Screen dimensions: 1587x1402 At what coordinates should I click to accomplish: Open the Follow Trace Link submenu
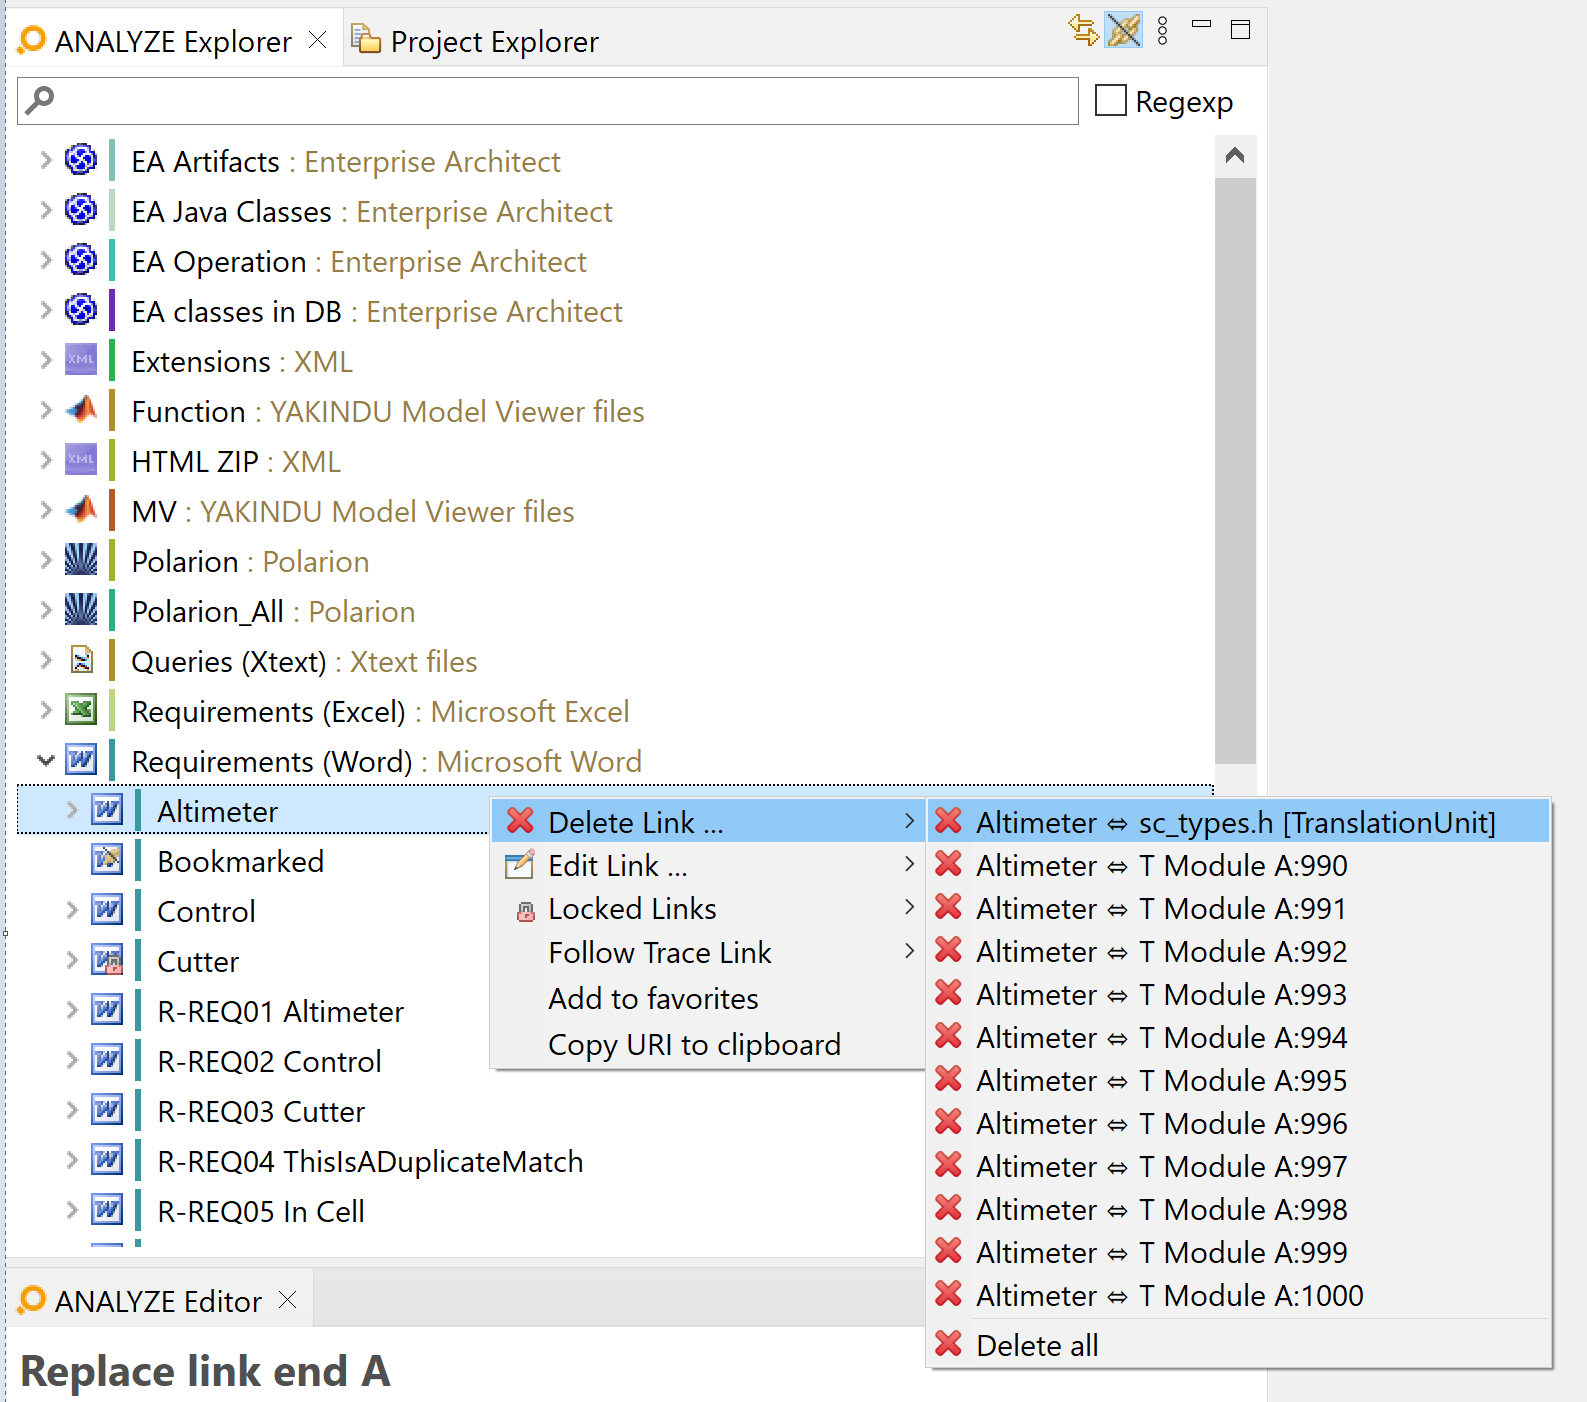709,952
